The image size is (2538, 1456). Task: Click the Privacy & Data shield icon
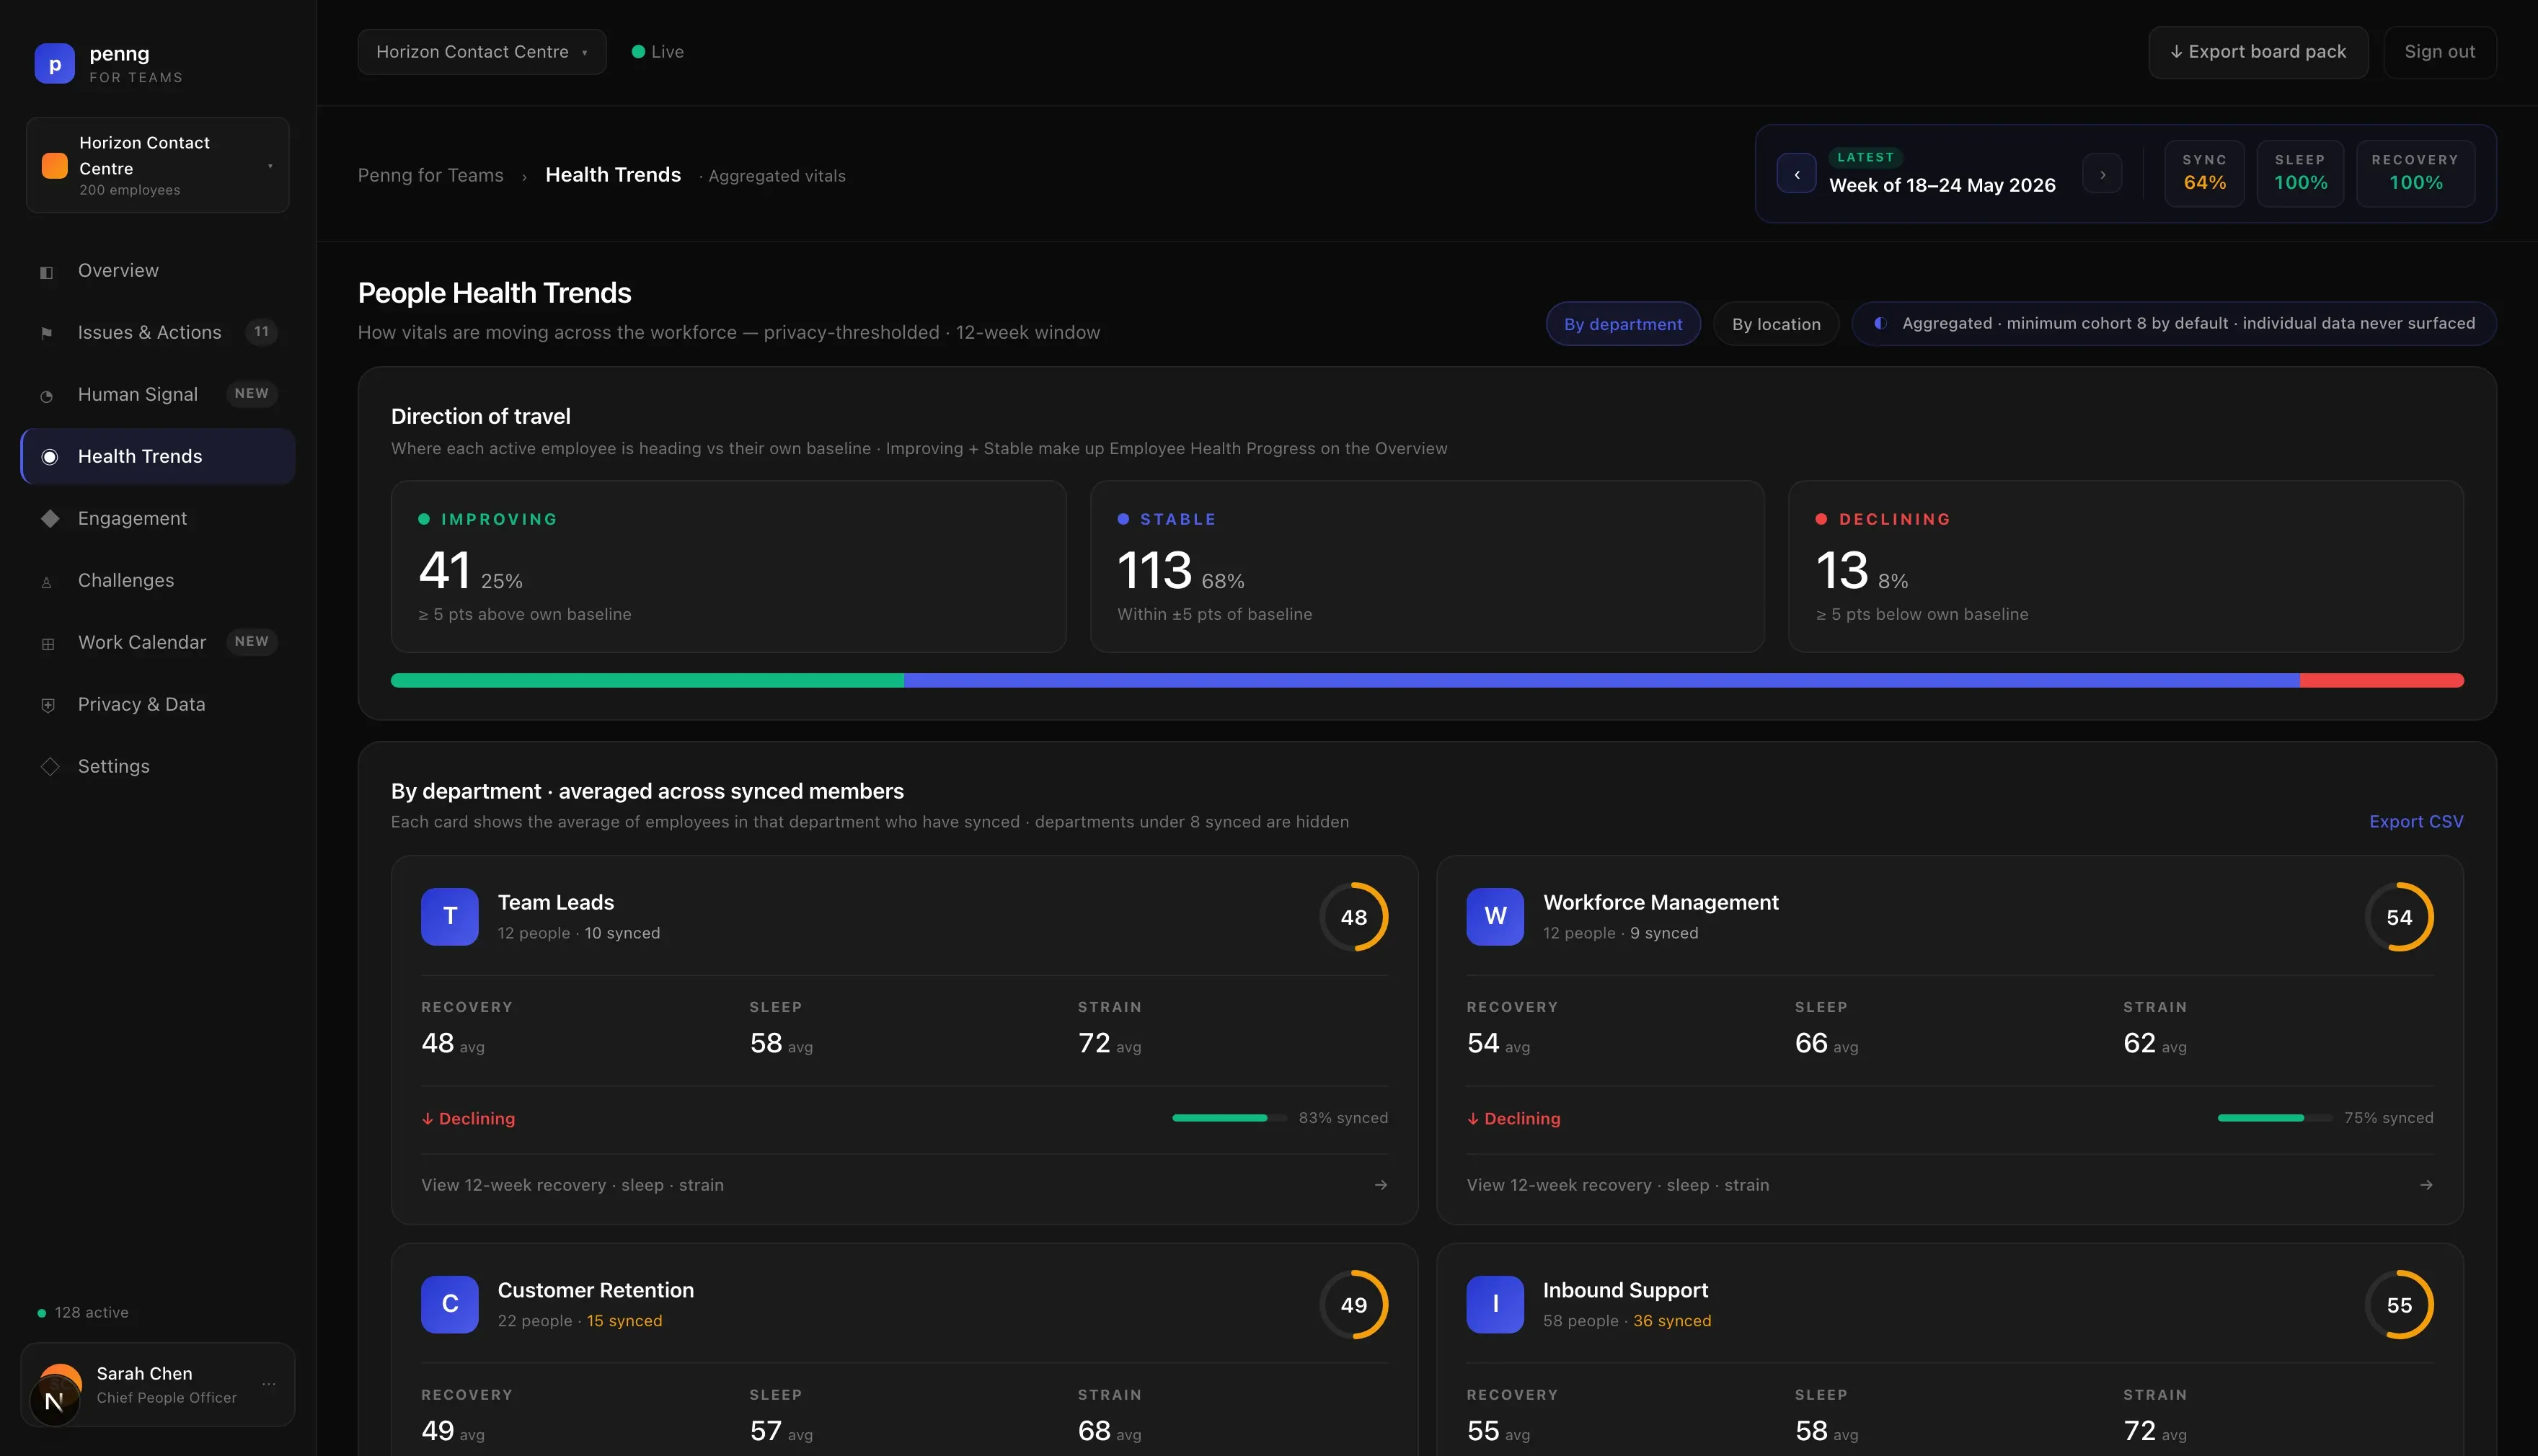(x=47, y=705)
